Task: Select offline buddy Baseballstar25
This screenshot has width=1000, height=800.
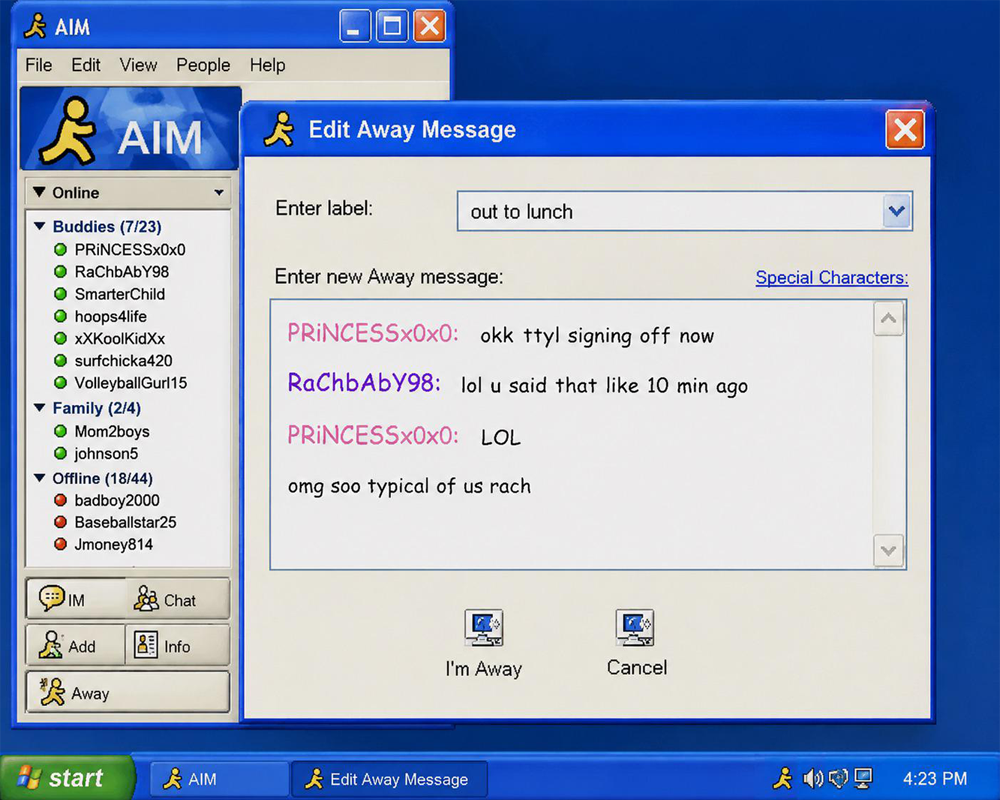Action: (125, 522)
